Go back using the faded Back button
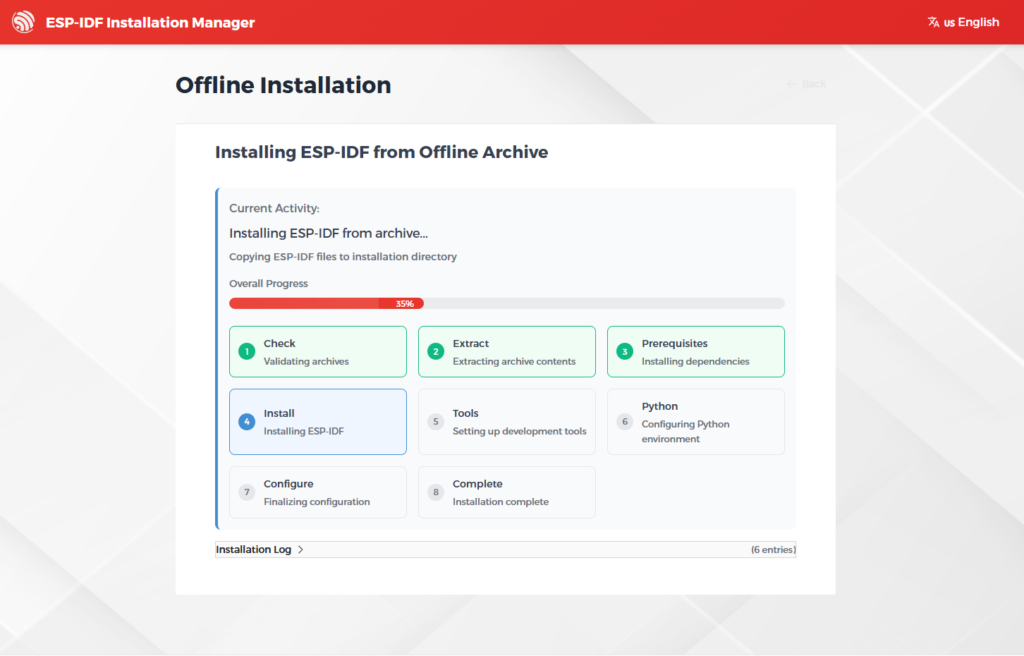 [x=807, y=84]
